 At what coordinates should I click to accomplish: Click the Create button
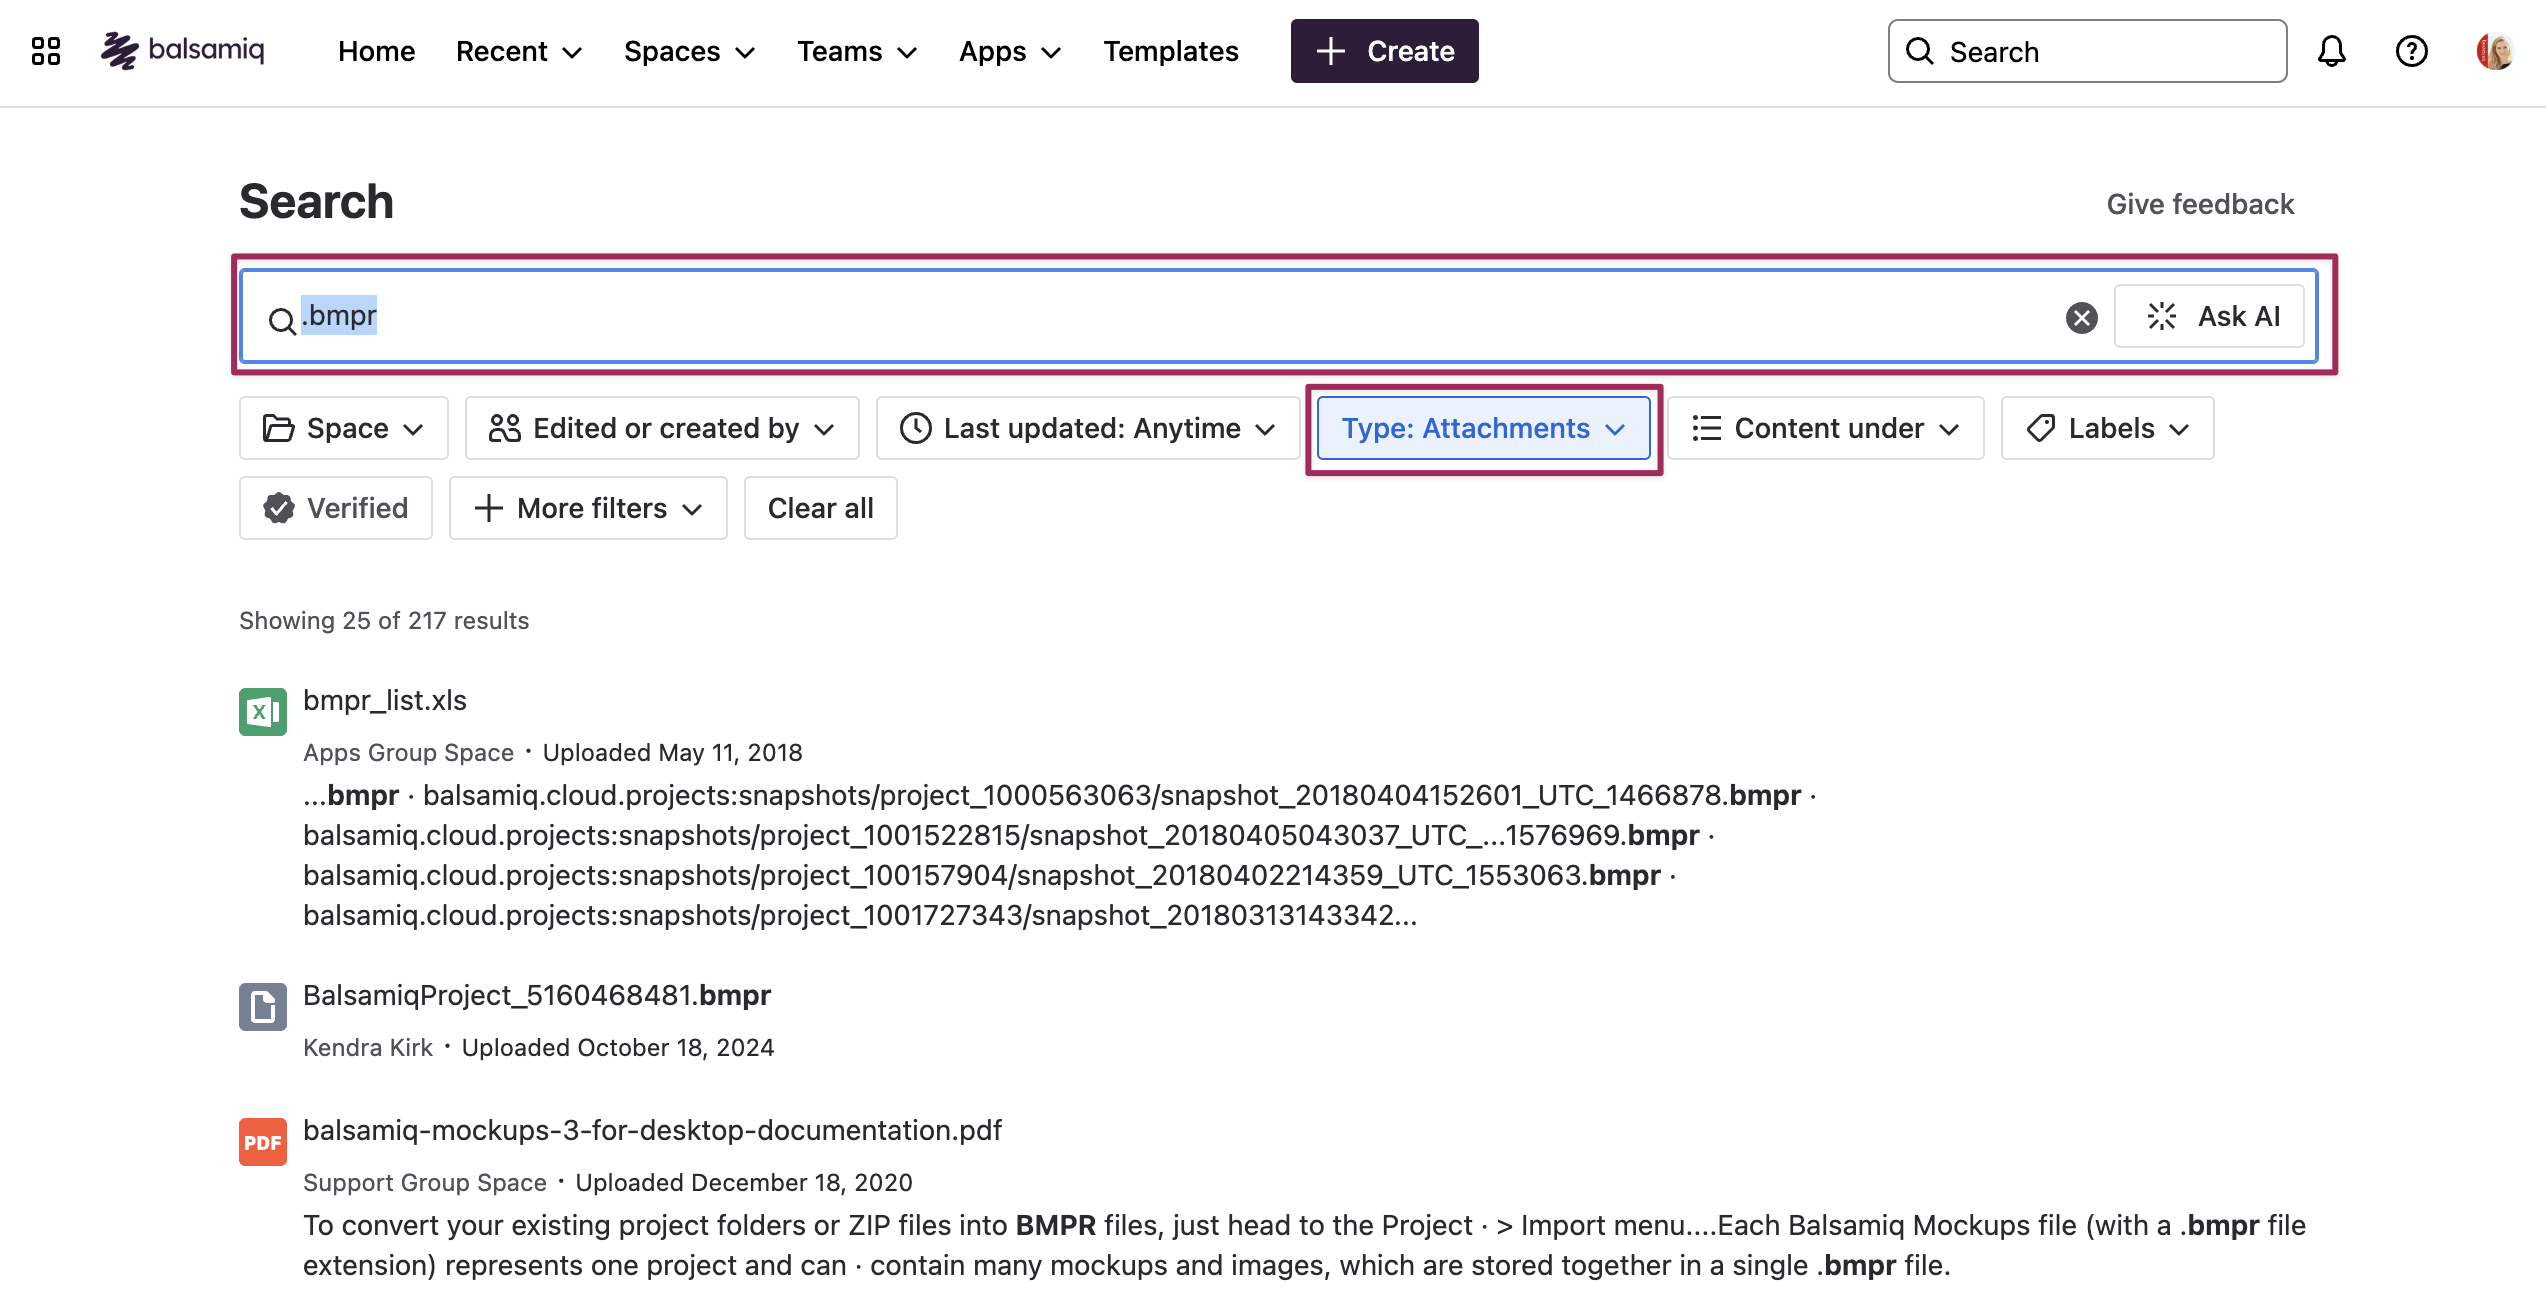coord(1384,51)
